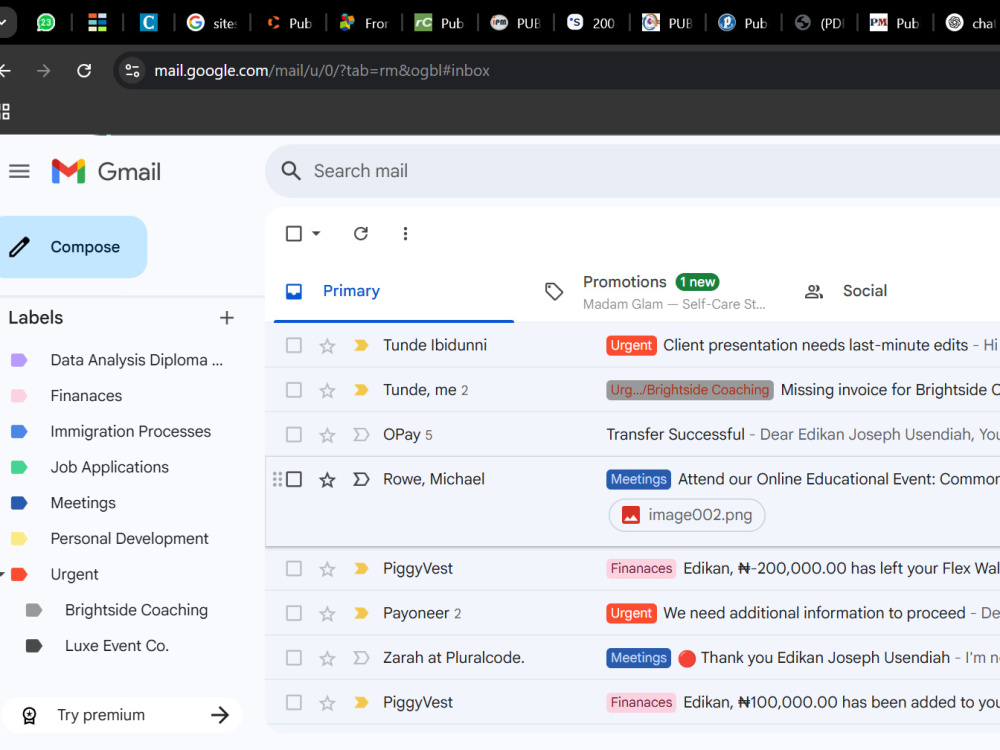This screenshot has width=1000, height=750.
Task: Open the Personal Development label
Action: tap(129, 539)
